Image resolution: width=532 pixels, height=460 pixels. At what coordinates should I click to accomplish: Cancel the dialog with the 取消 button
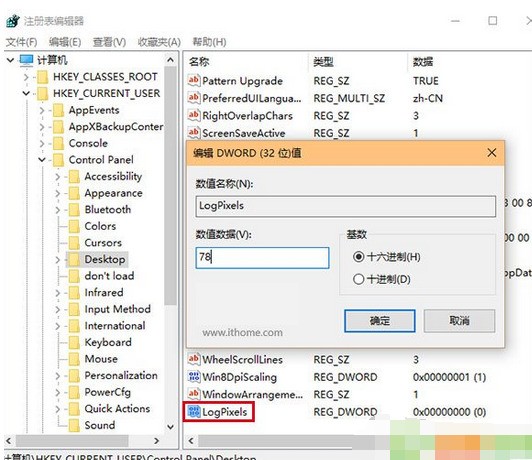459,321
